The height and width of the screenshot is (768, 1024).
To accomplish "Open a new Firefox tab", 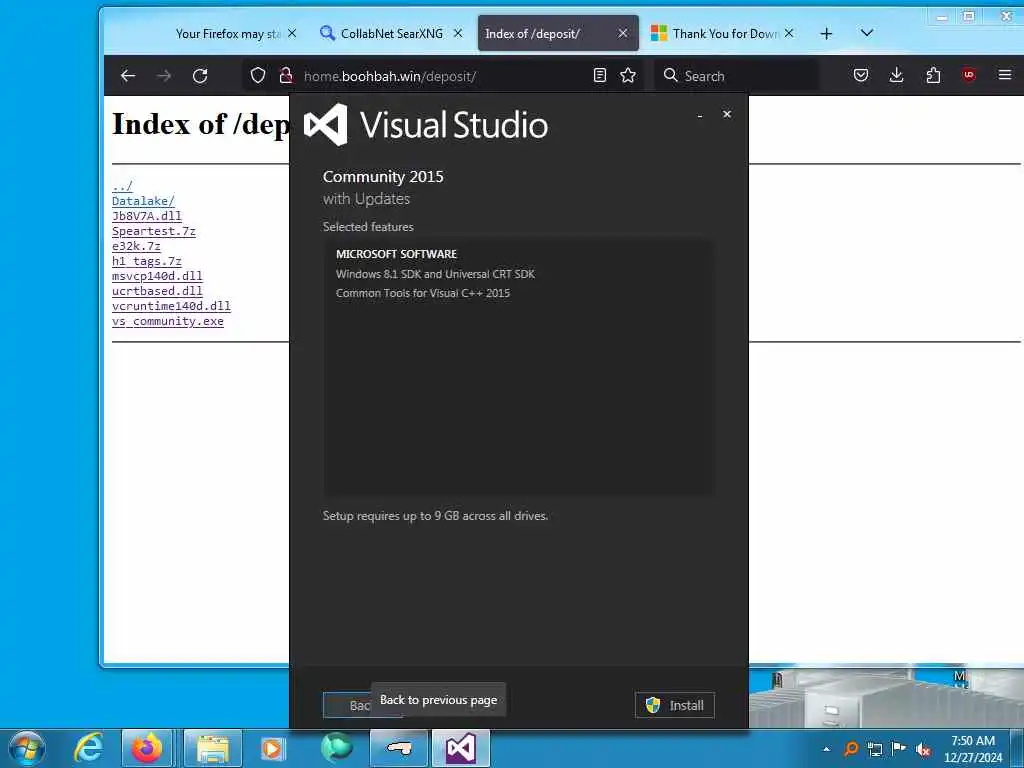I will pos(826,33).
